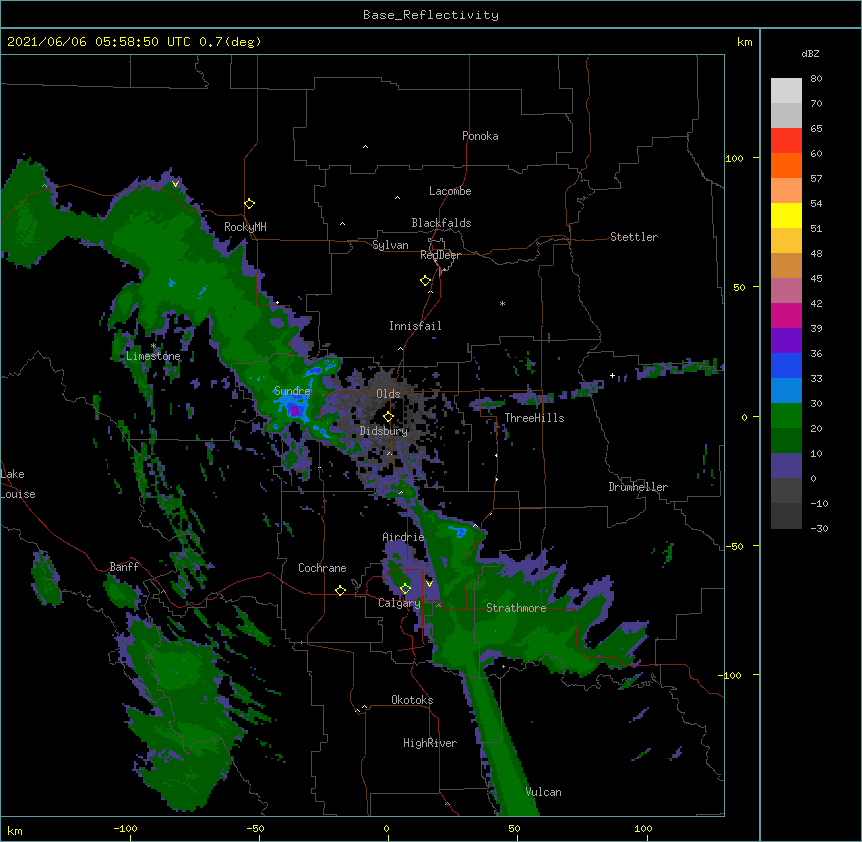Viewport: 862px width, 842px height.
Task: Select the Blackfalds label on map
Action: (x=441, y=223)
